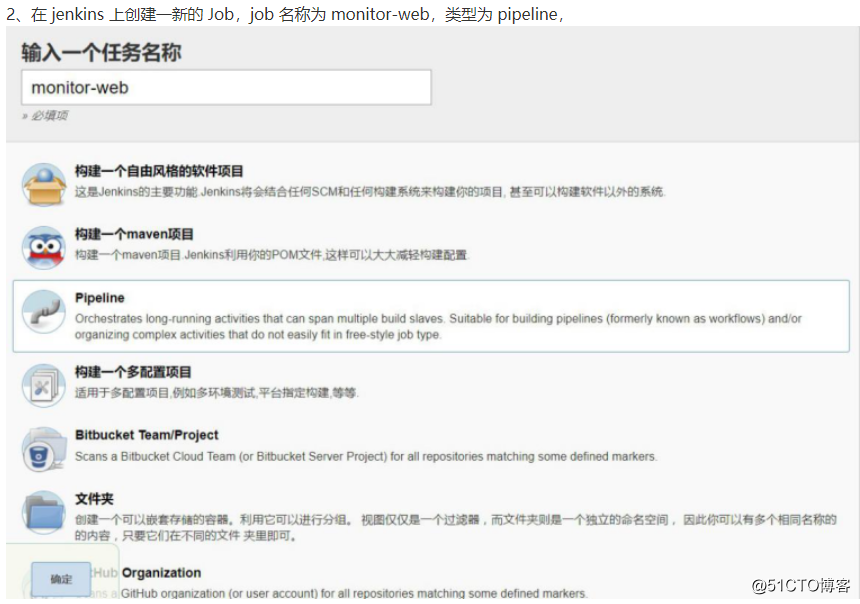The image size is (860, 604).
Task: Click the 输入一个任务名称 heading
Action: 101,53
